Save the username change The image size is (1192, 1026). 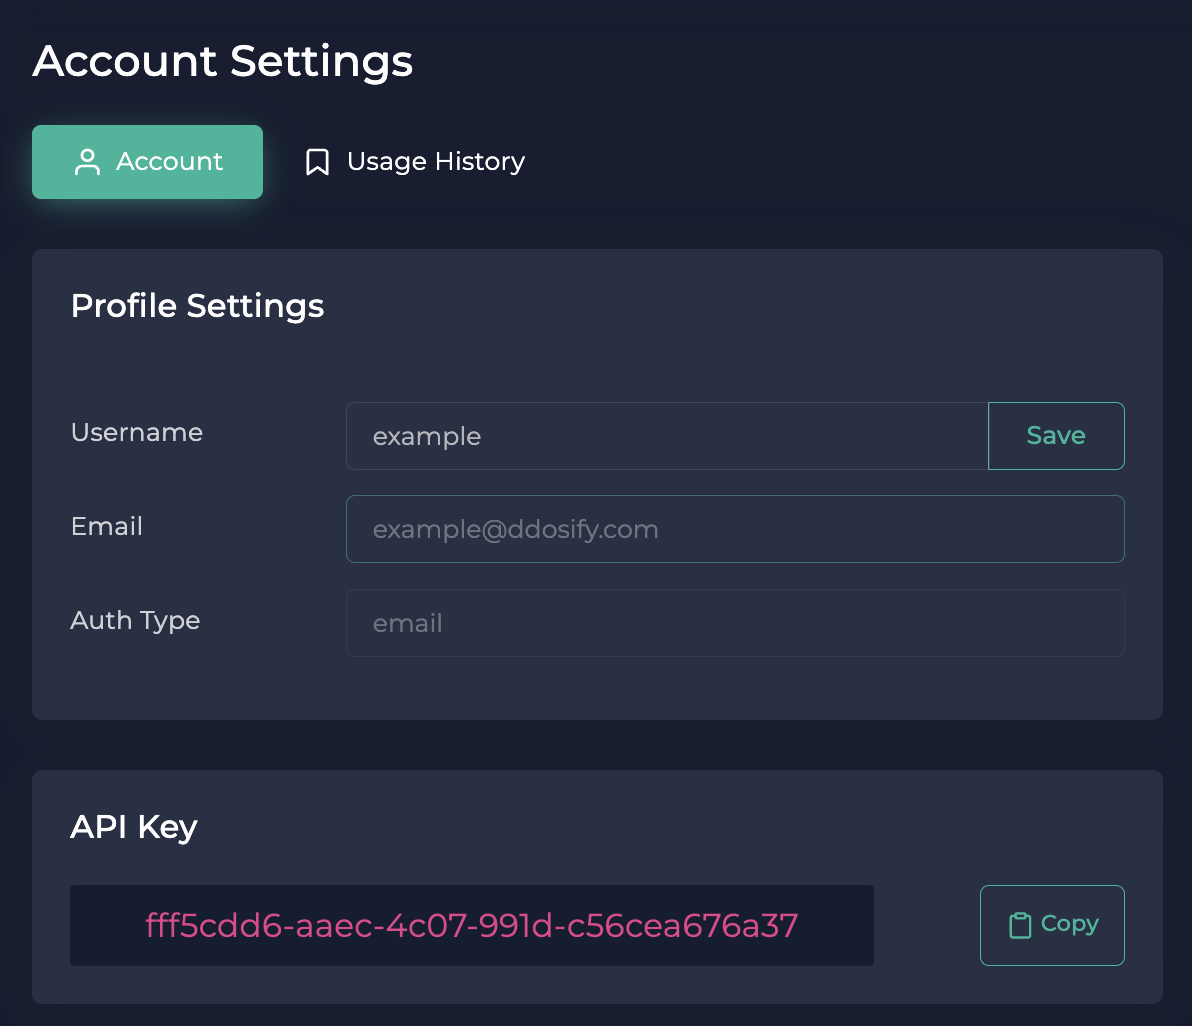[1056, 436]
